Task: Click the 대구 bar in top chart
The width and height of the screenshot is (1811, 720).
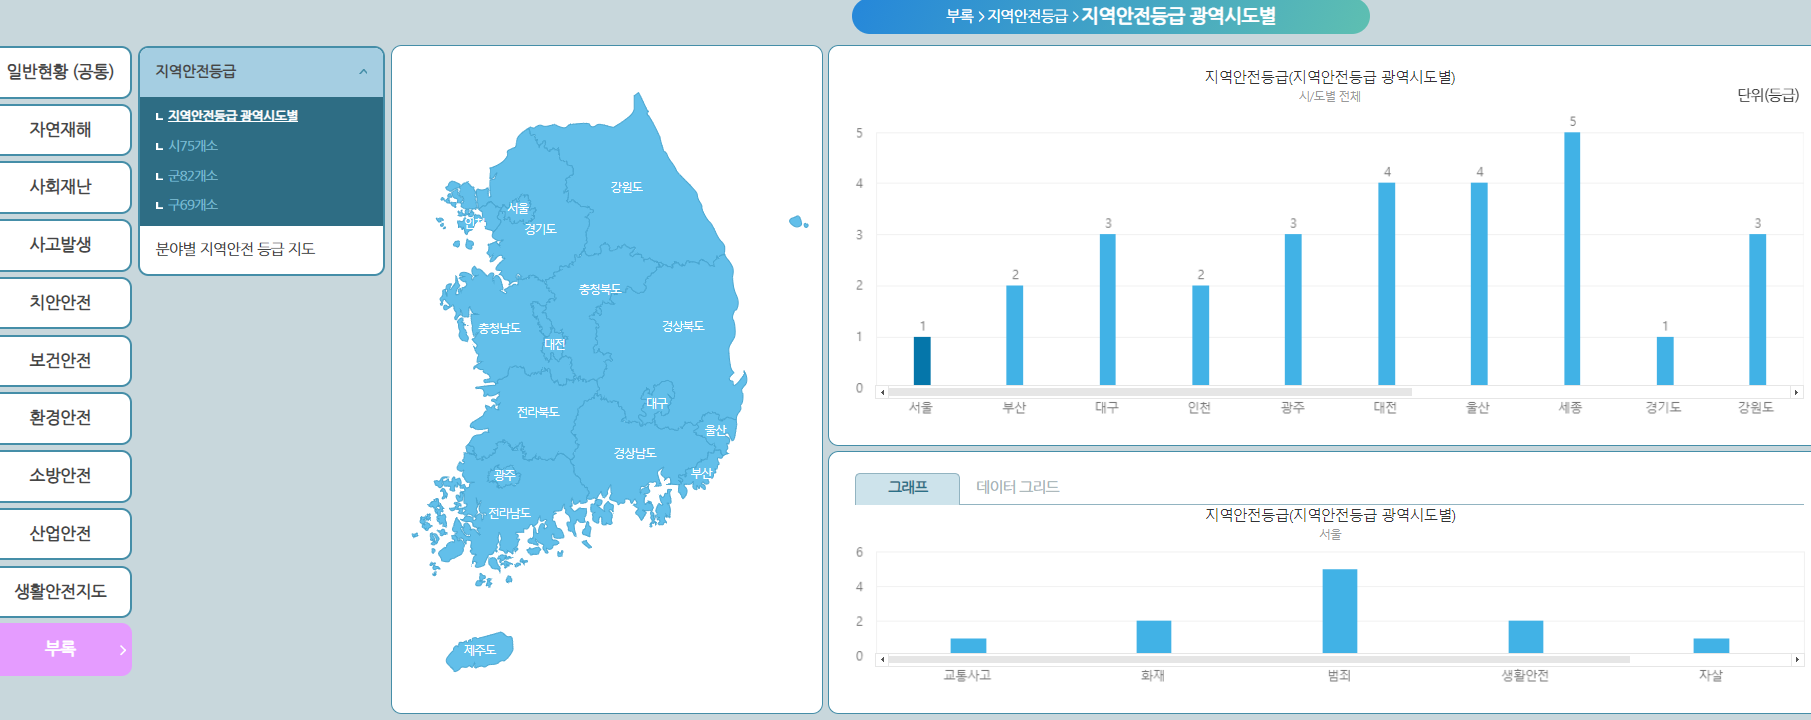Action: pyautogui.click(x=1108, y=310)
